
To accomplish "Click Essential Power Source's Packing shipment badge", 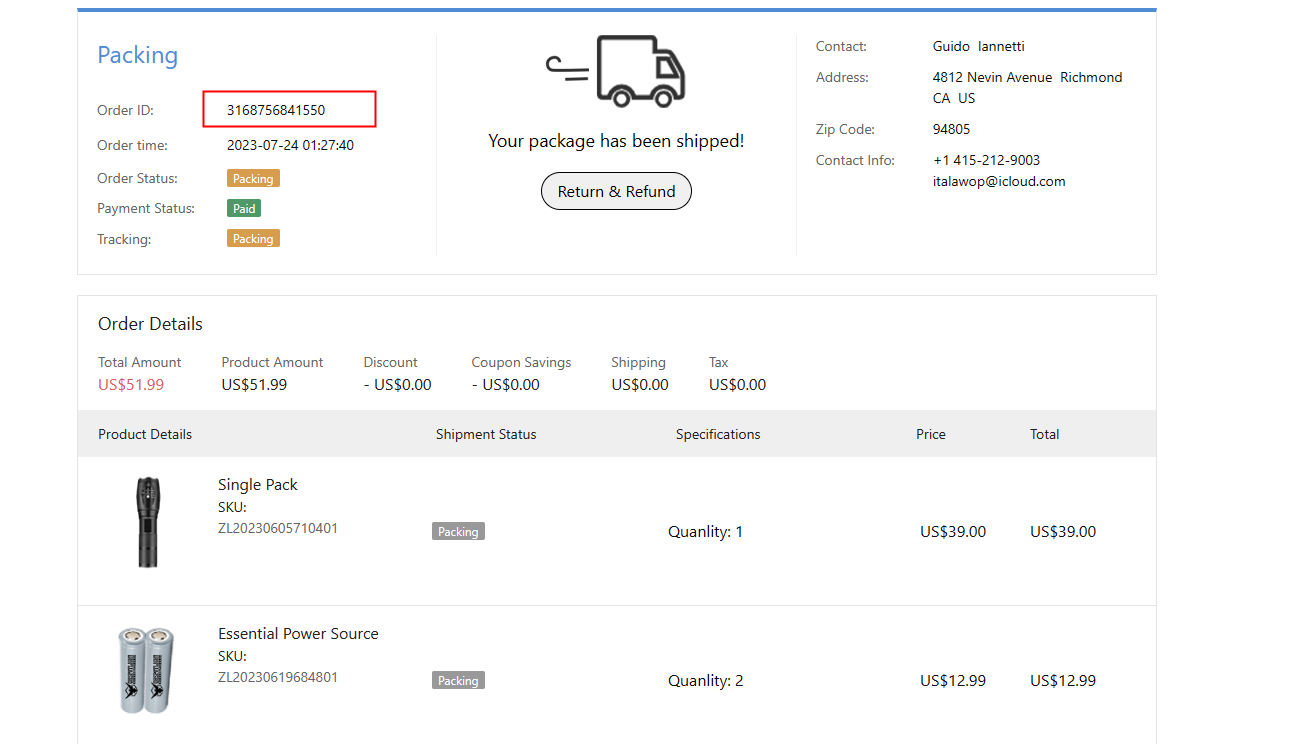I will [458, 681].
